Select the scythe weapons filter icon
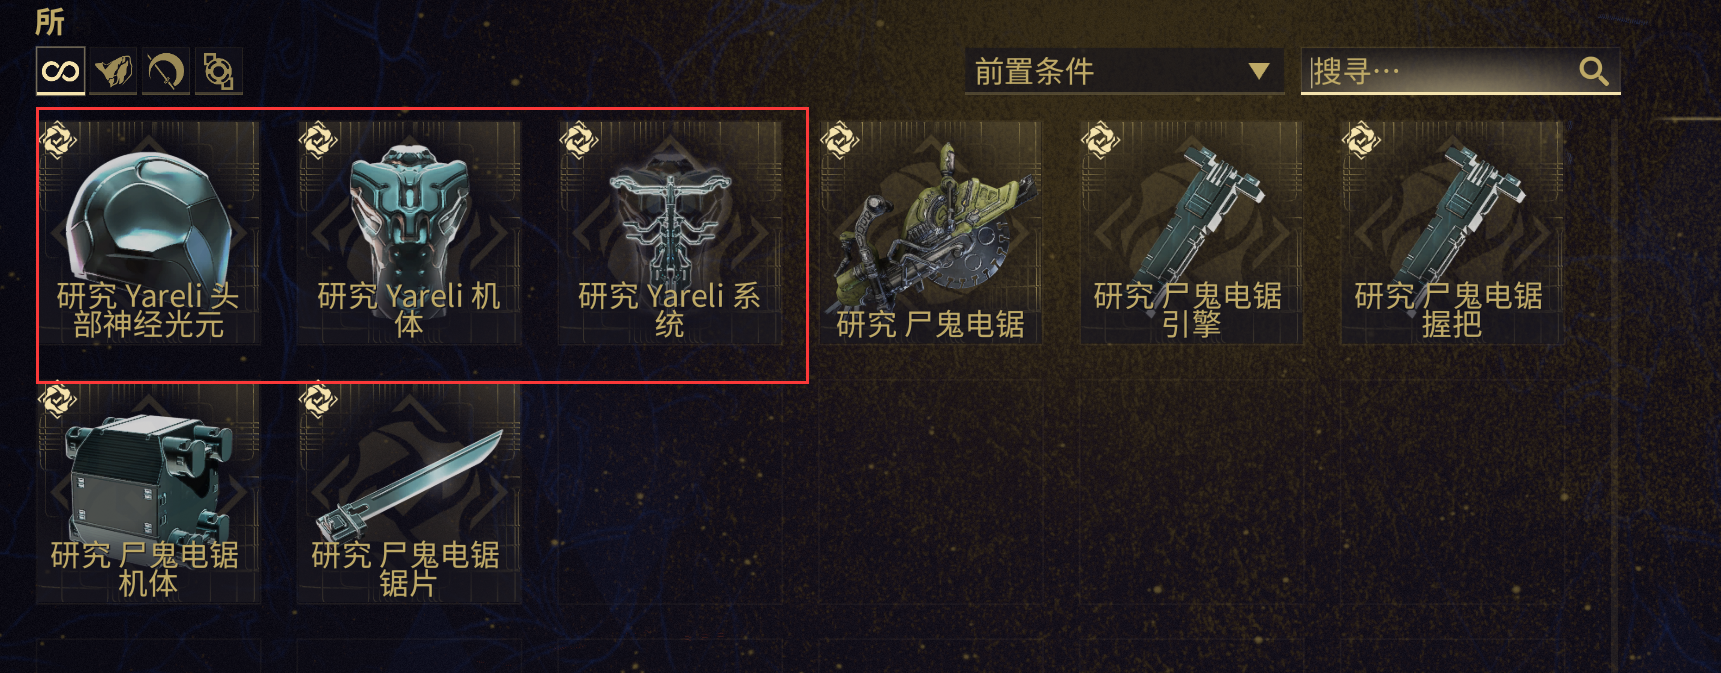This screenshot has height=673, width=1721. 166,71
